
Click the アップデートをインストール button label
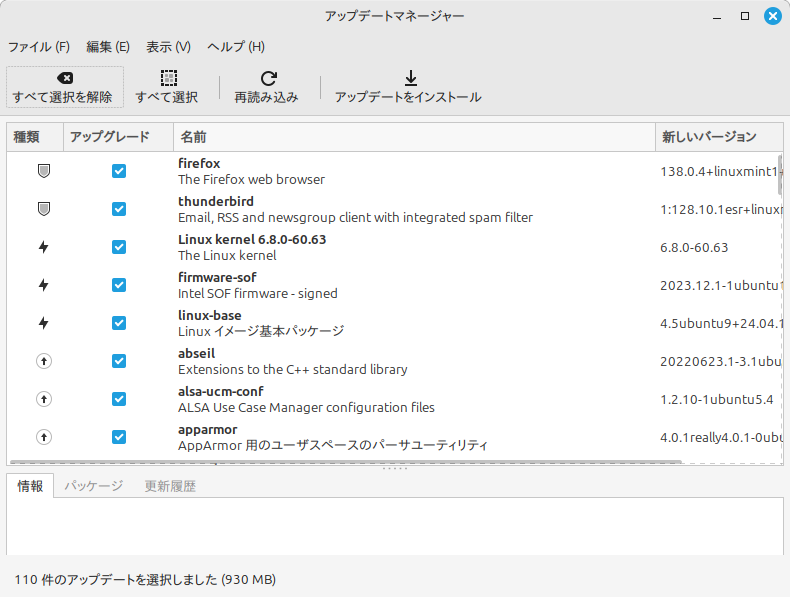[x=408, y=97]
